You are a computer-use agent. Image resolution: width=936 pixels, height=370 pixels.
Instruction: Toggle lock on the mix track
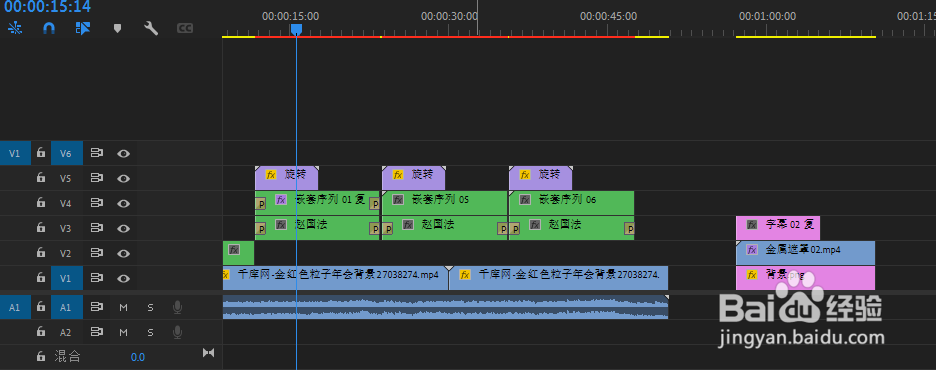(x=41, y=357)
